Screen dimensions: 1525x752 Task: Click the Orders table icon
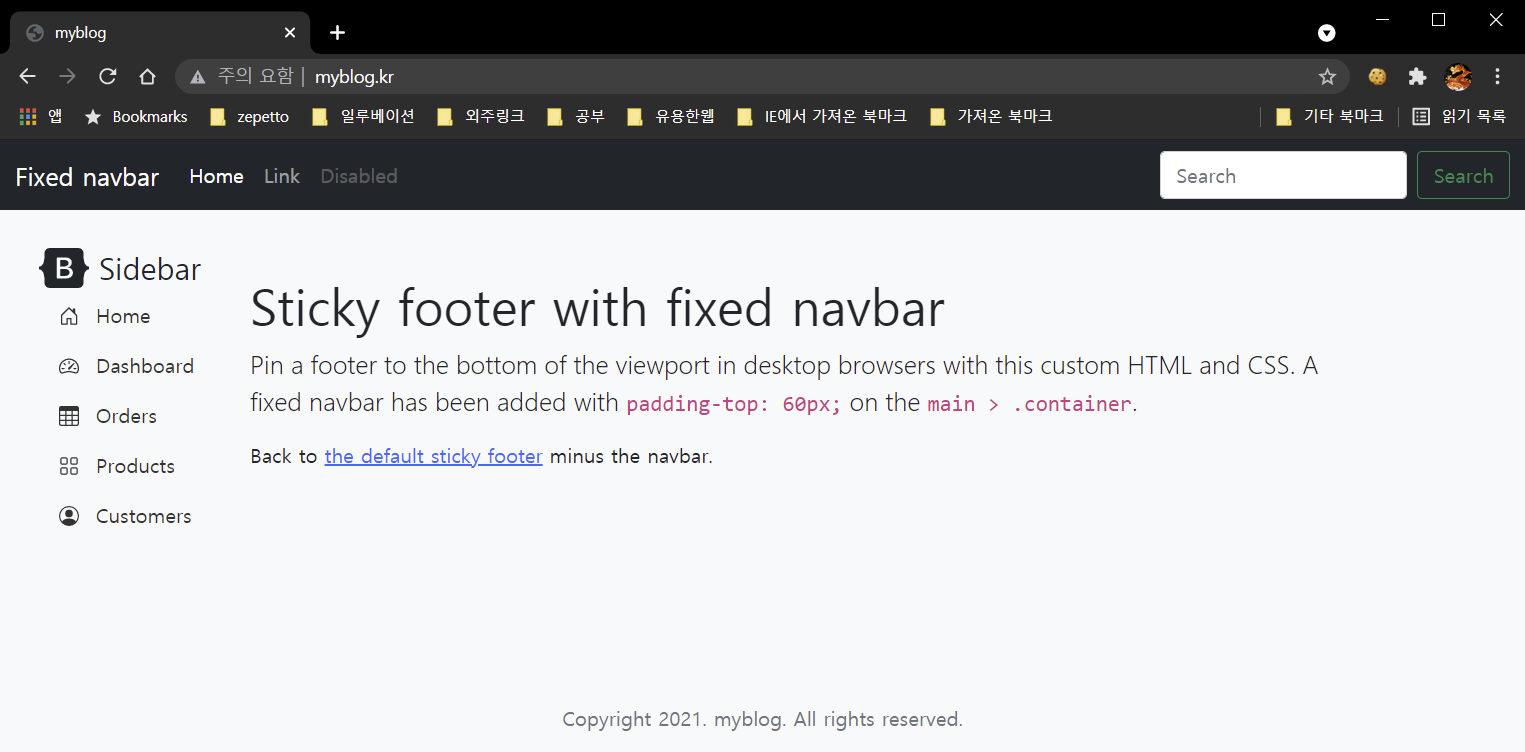point(69,417)
